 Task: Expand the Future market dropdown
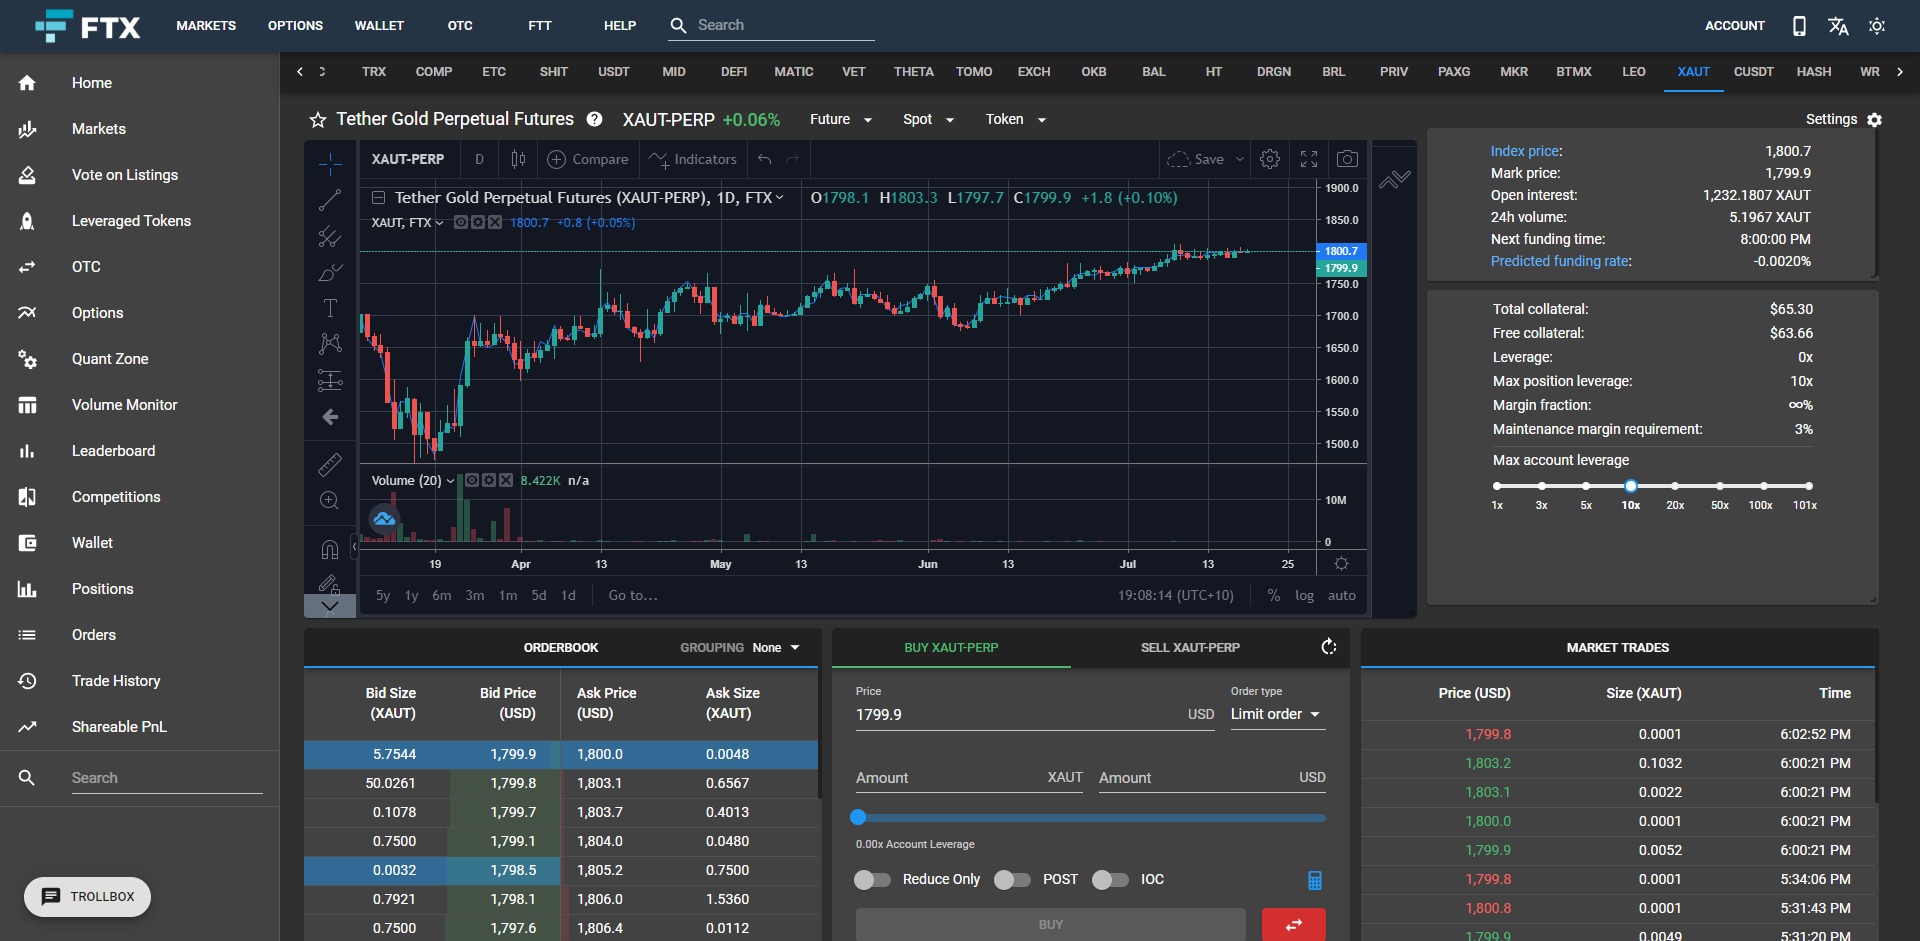[840, 119]
